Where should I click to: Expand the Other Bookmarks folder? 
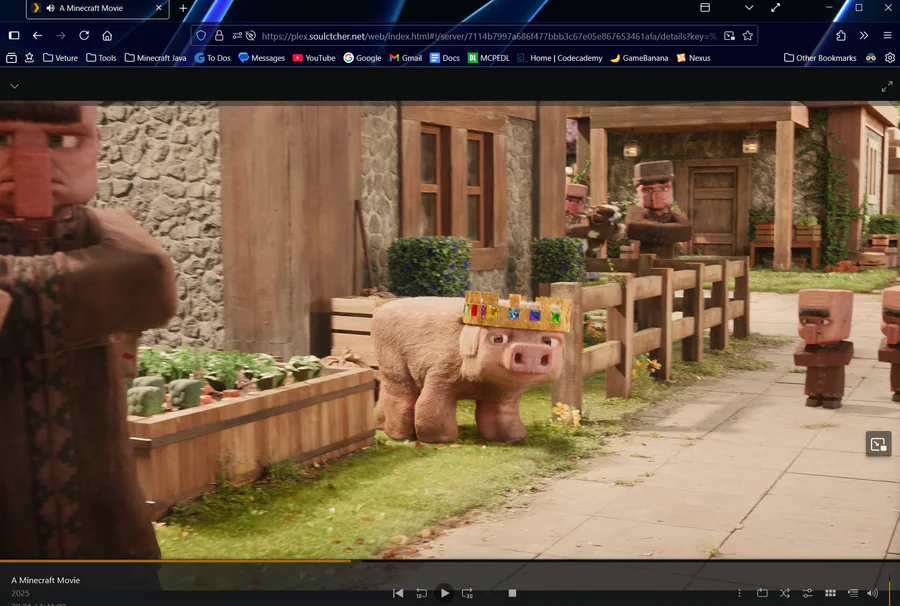coord(820,58)
